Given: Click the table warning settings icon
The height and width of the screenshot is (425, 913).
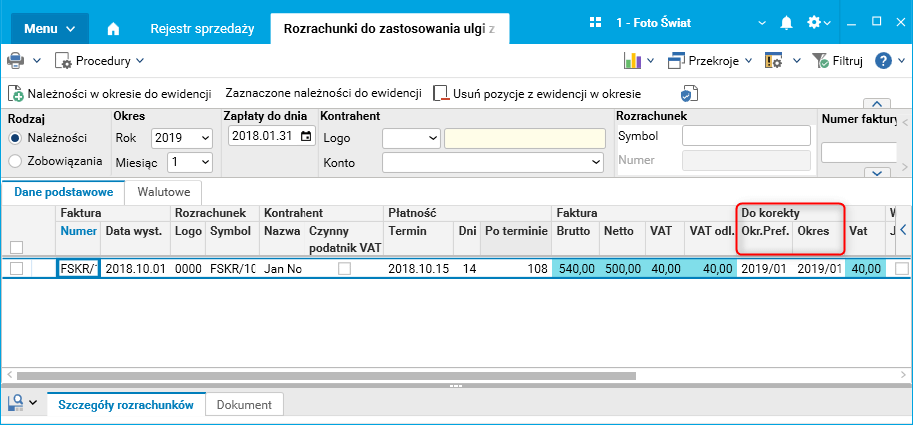Looking at the screenshot, I should (773, 61).
